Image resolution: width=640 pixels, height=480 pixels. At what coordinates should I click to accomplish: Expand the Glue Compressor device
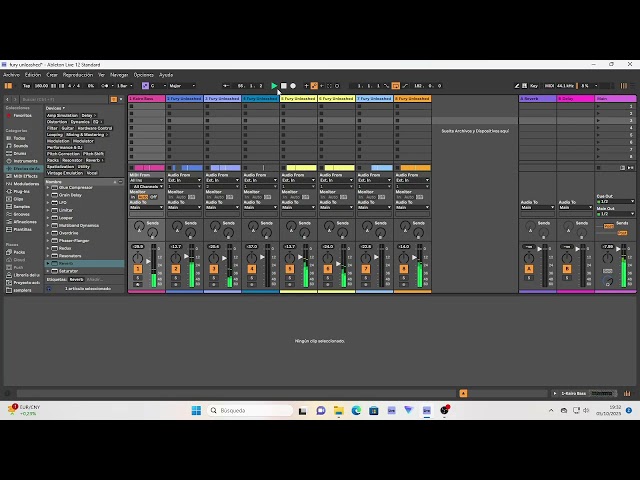pos(48,188)
